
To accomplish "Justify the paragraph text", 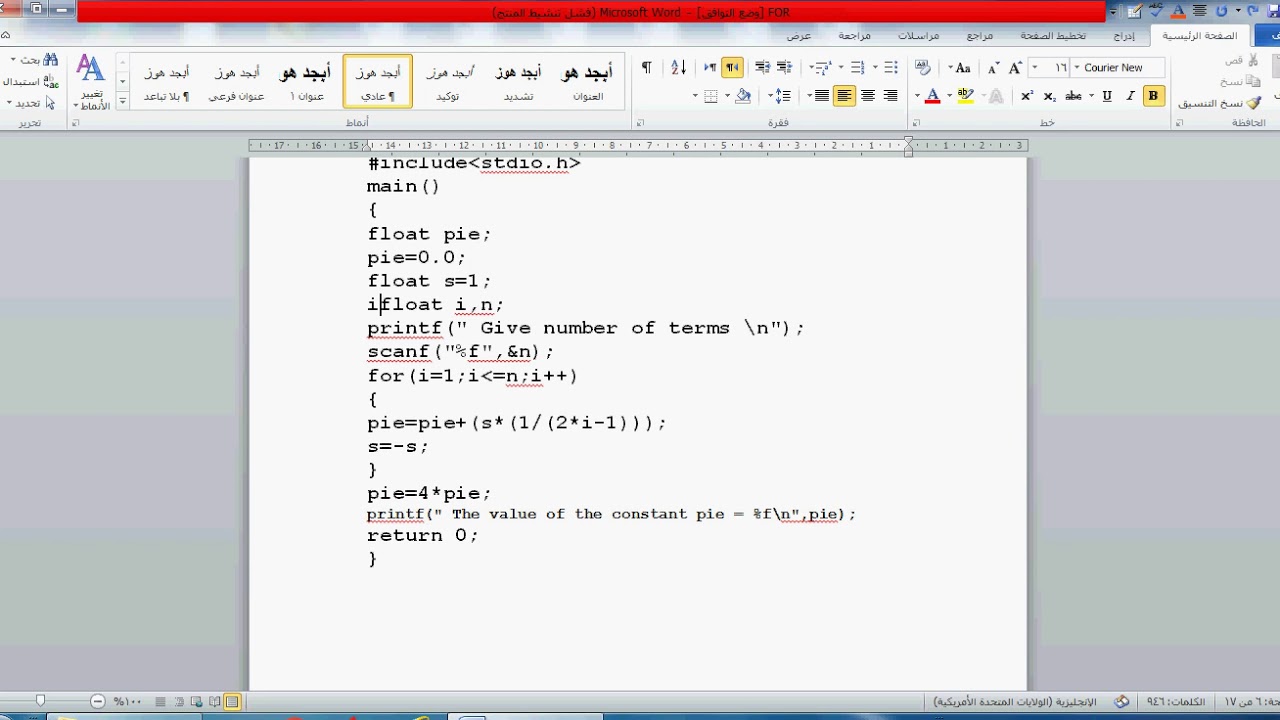I will 821,96.
